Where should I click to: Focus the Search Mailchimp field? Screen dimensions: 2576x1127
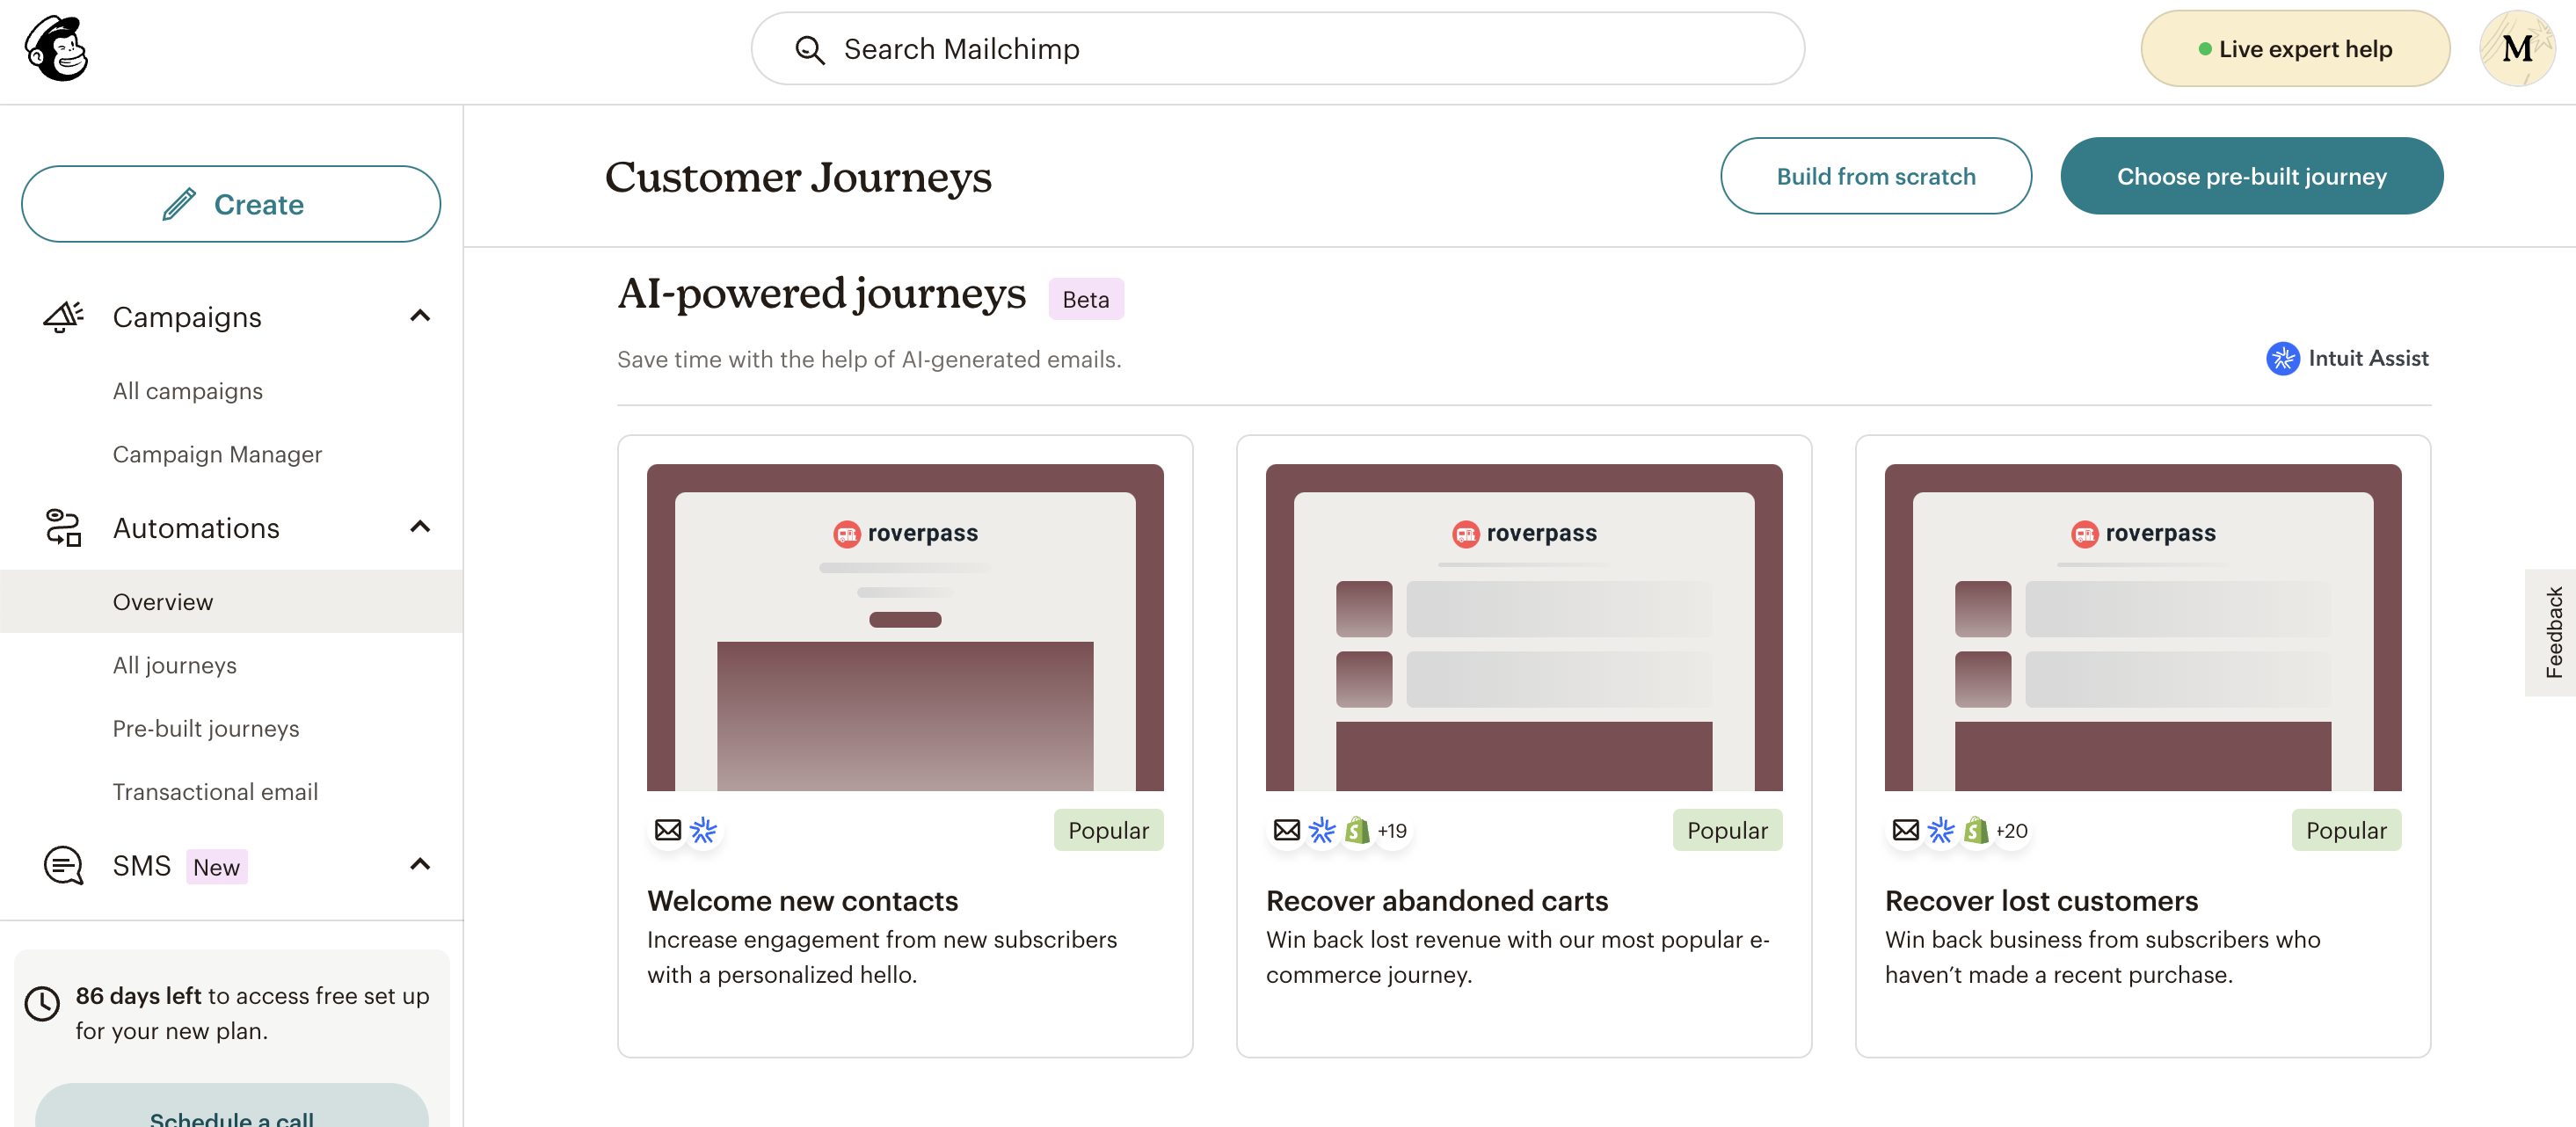1278,49
